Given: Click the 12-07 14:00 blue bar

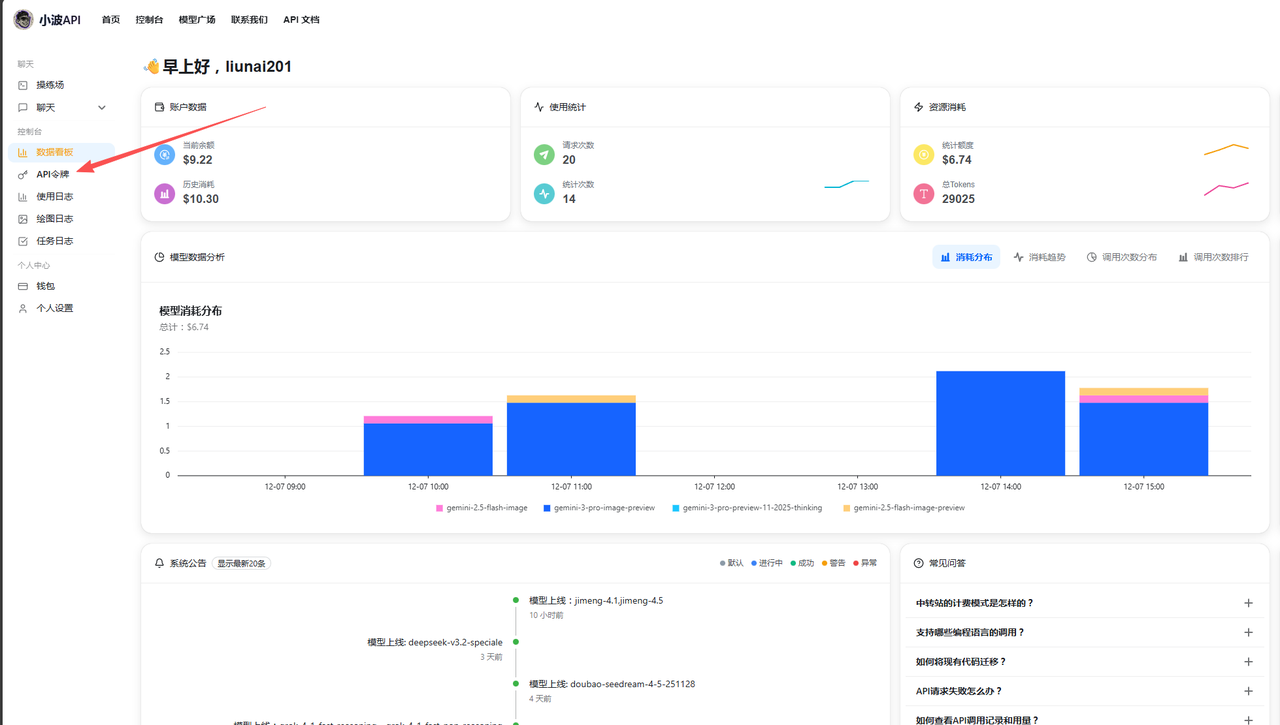Looking at the screenshot, I should coord(1000,423).
